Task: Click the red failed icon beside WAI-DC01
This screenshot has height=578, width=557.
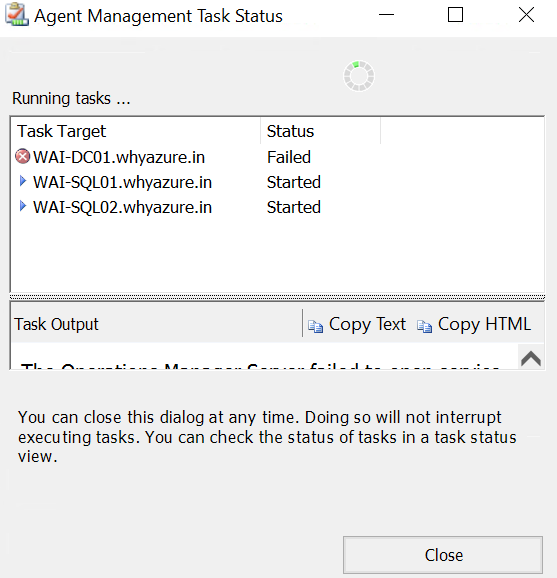Action: 22,157
